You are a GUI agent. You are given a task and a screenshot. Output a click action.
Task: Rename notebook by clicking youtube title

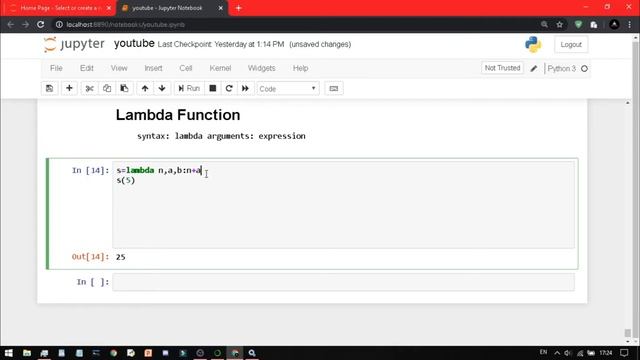point(134,43)
